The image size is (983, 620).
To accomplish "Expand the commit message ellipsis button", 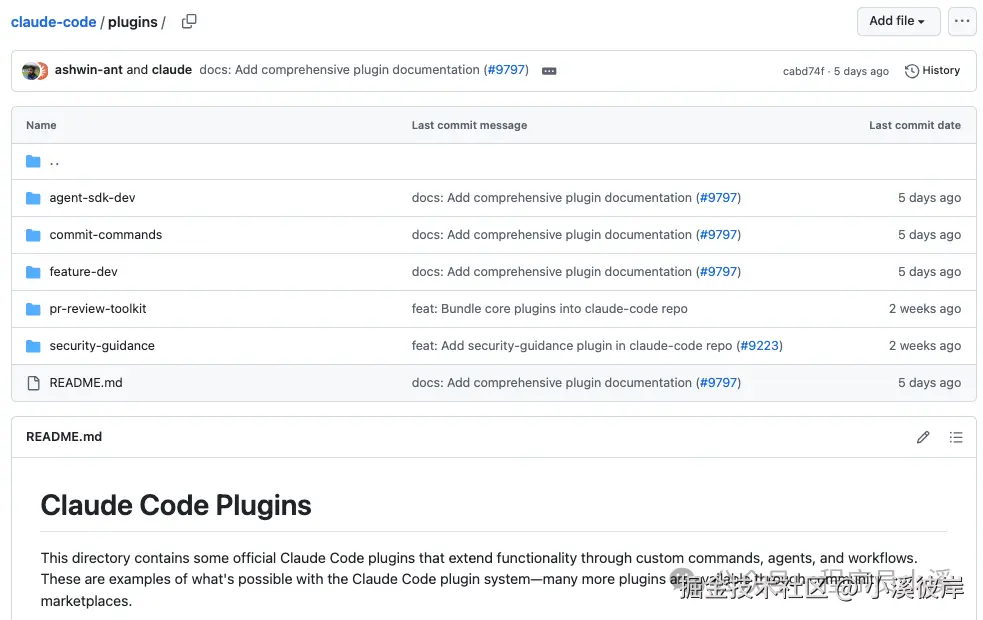I will [549, 71].
